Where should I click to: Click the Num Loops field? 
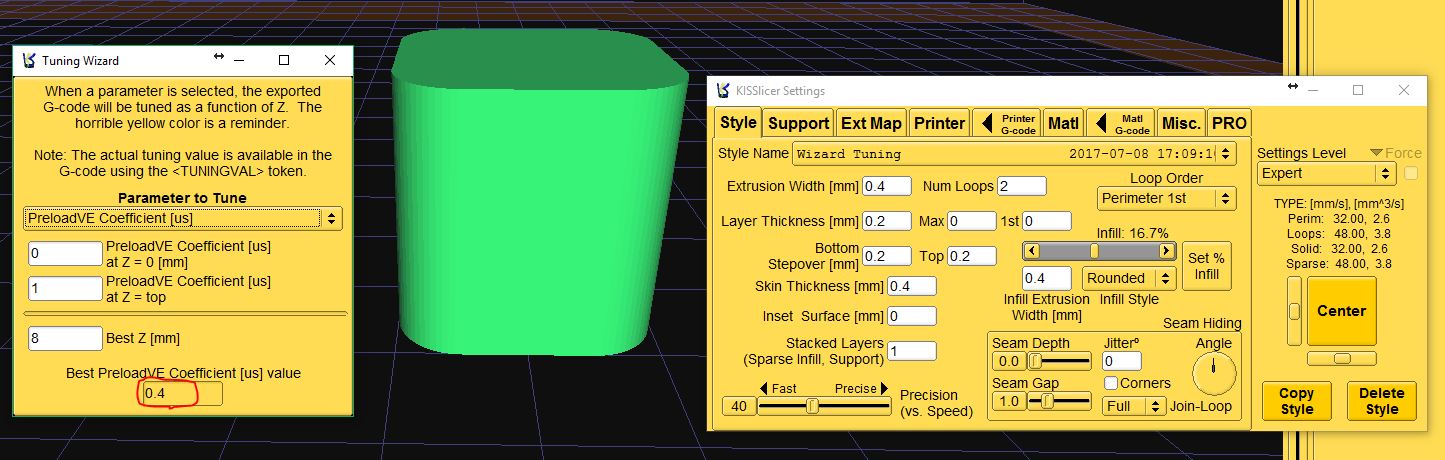coord(1021,186)
